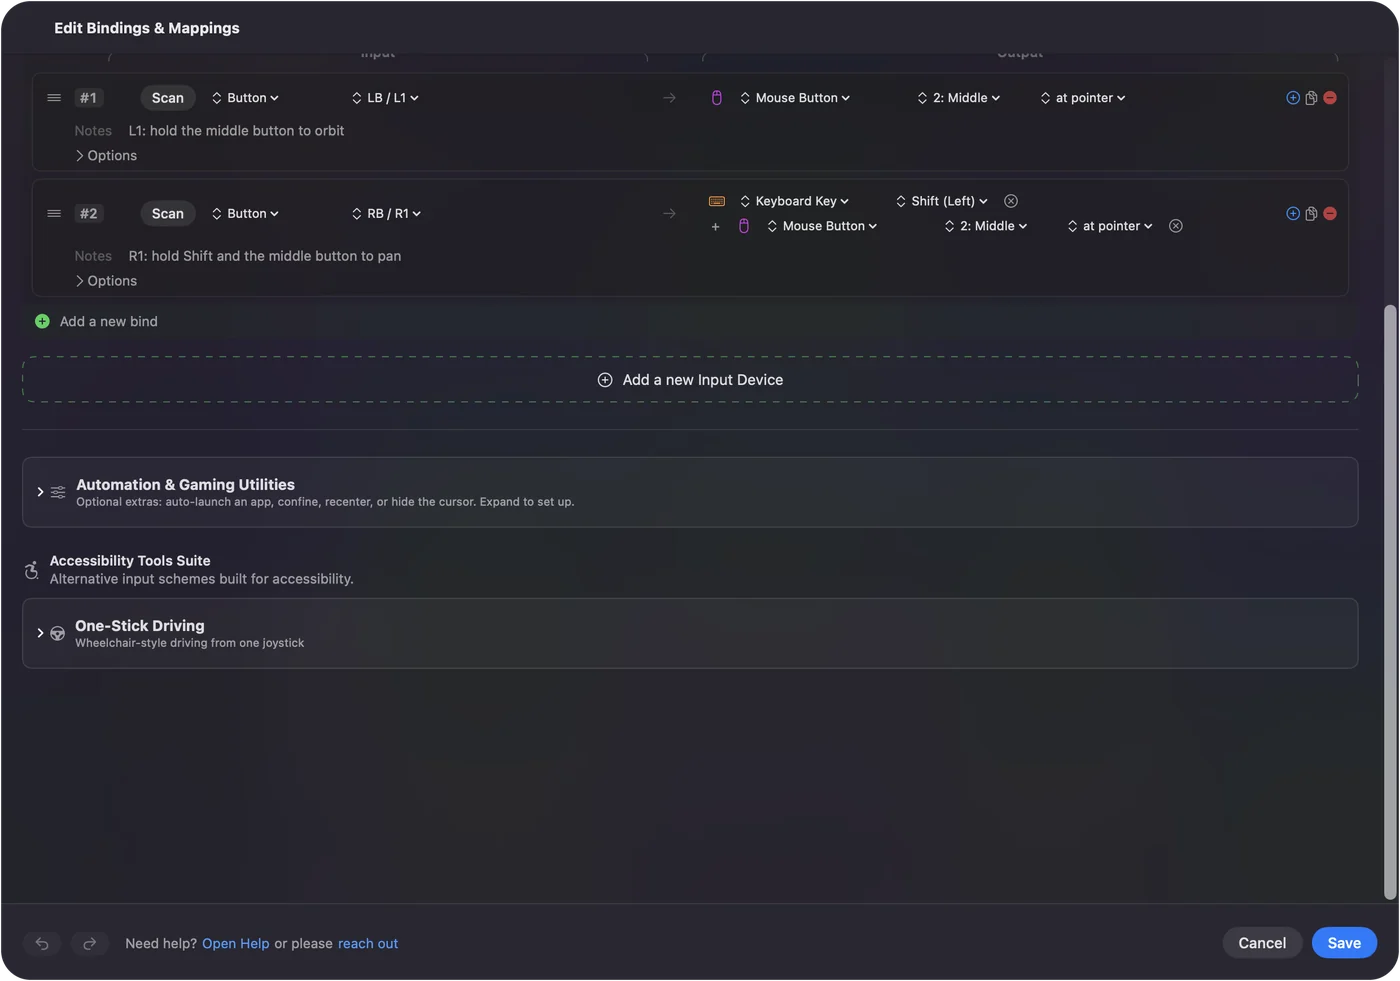The width and height of the screenshot is (1400, 981).
Task: Open the Shift (Left) key dropdown
Action: (942, 201)
